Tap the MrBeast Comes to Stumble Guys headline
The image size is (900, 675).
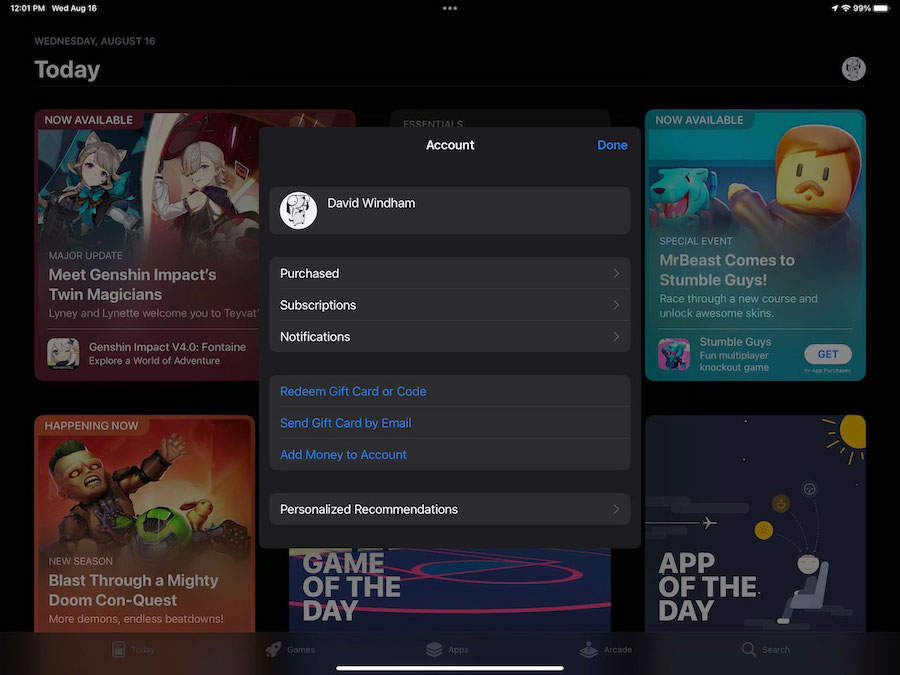click(x=727, y=270)
